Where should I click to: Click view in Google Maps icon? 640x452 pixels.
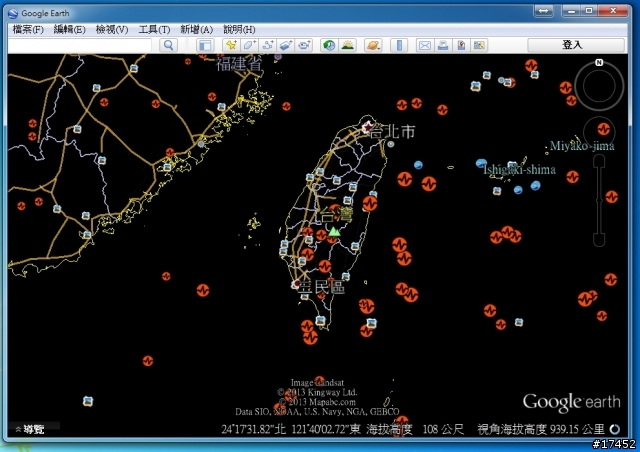click(479, 45)
